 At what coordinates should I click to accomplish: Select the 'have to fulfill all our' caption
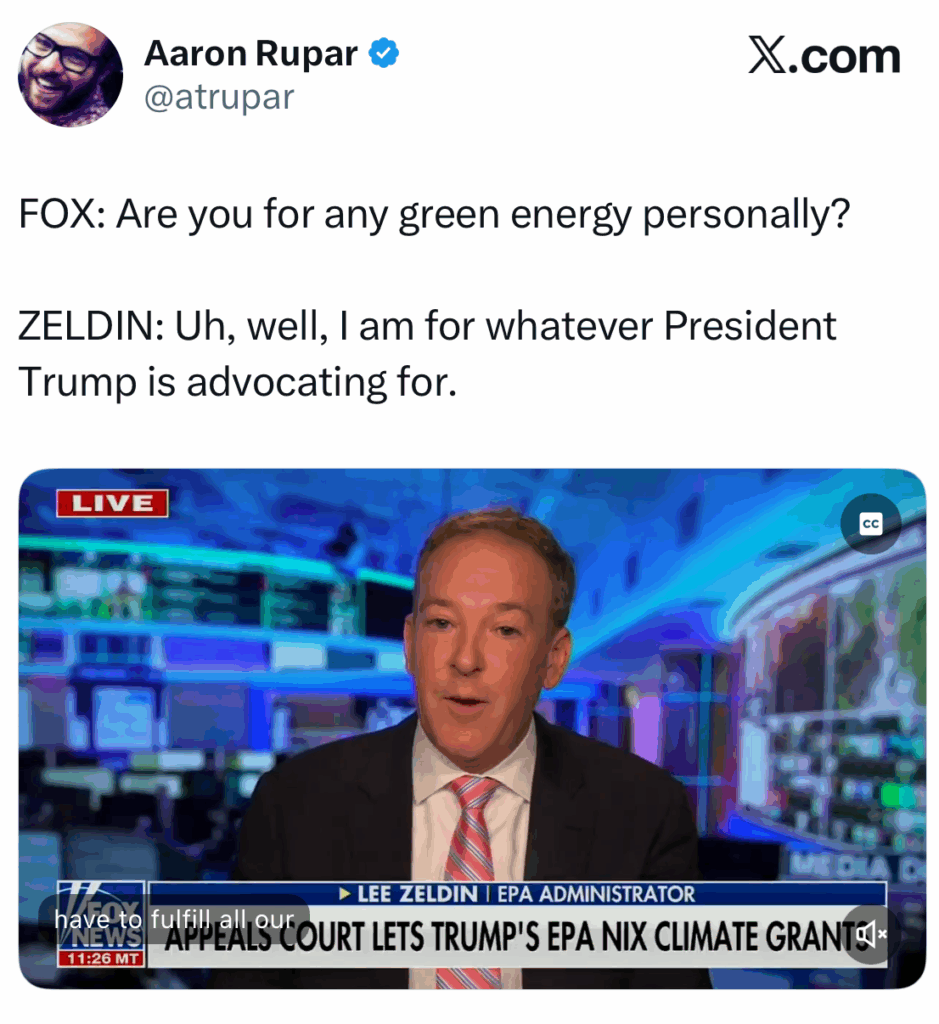(174, 920)
